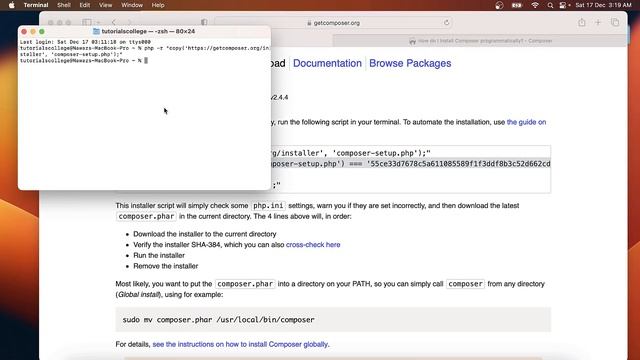The image size is (640, 360).
Task: Click the 'Run the installer' bullet
Action: click(x=159, y=255)
